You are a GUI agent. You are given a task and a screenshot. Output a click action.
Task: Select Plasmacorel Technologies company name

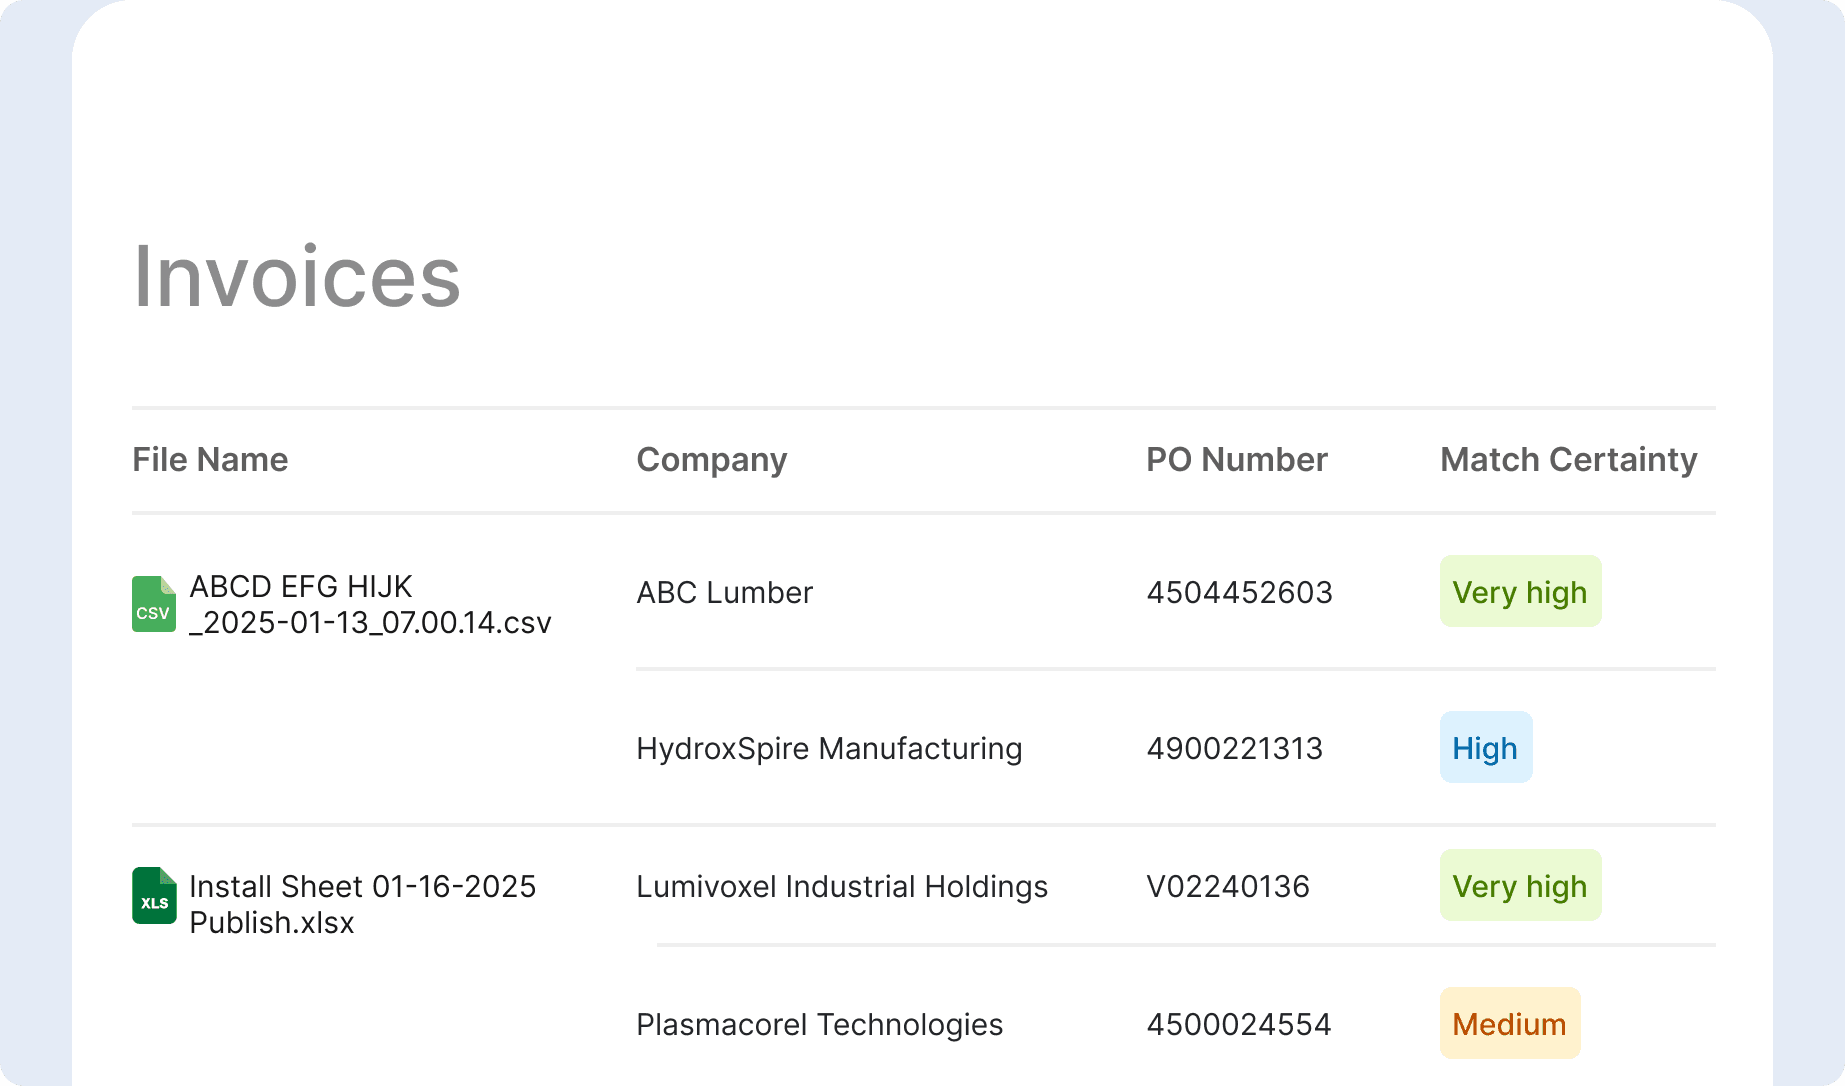(819, 1024)
